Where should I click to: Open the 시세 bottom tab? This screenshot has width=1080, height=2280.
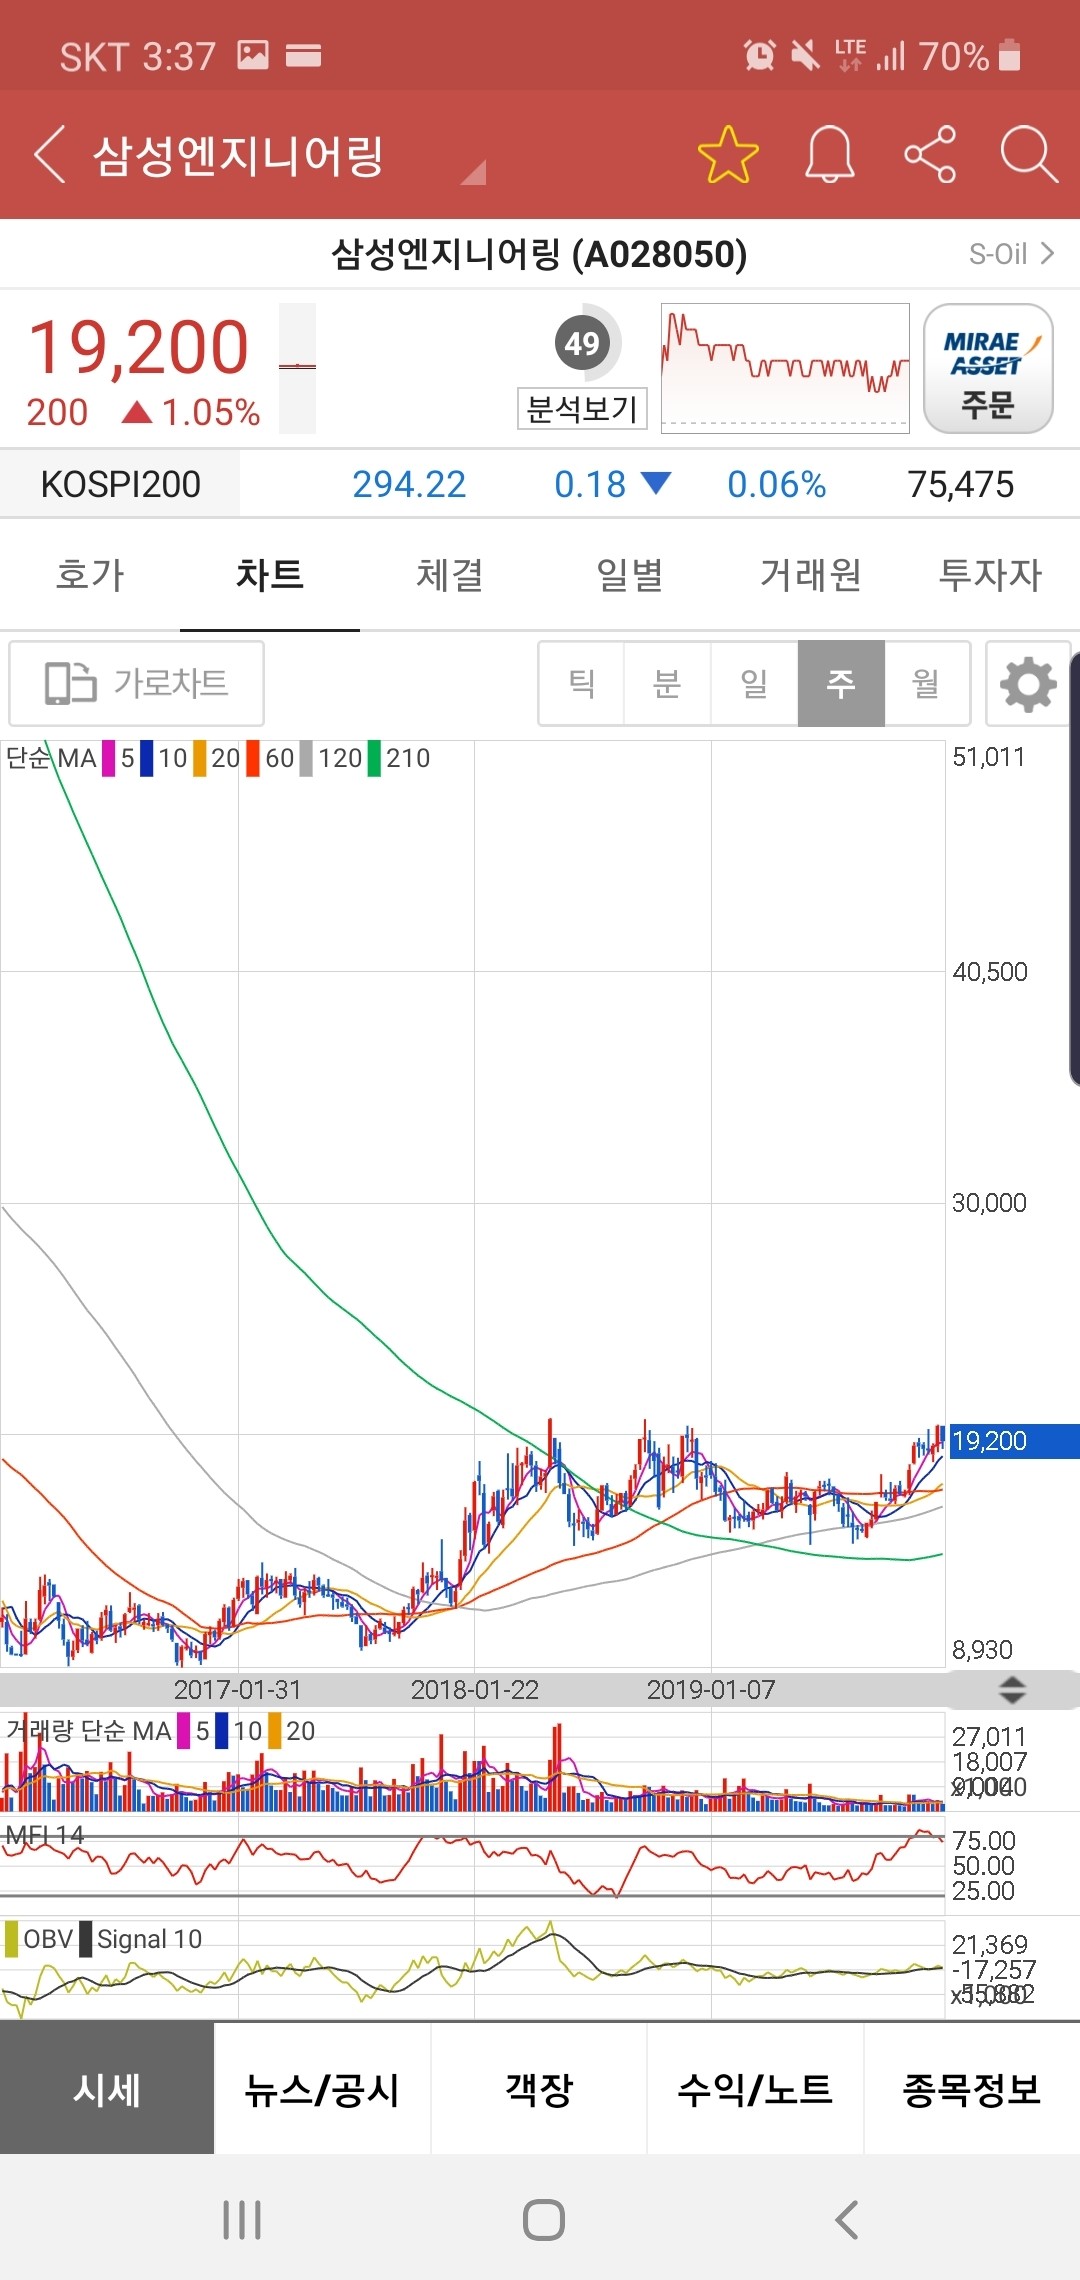tap(107, 2090)
